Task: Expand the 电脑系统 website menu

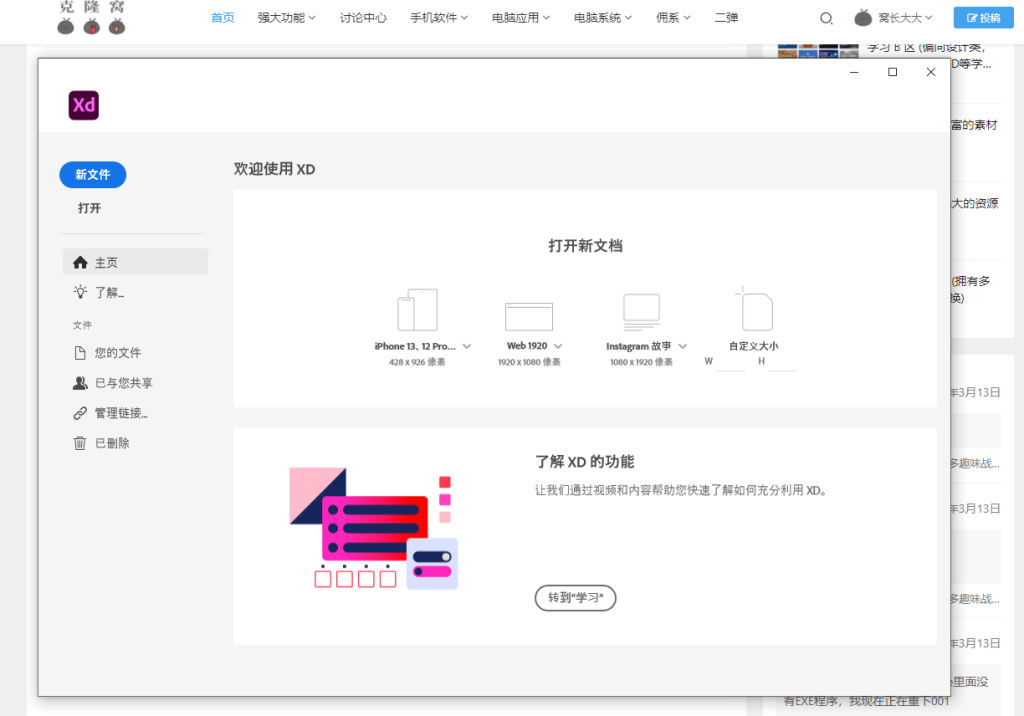Action: pos(603,18)
